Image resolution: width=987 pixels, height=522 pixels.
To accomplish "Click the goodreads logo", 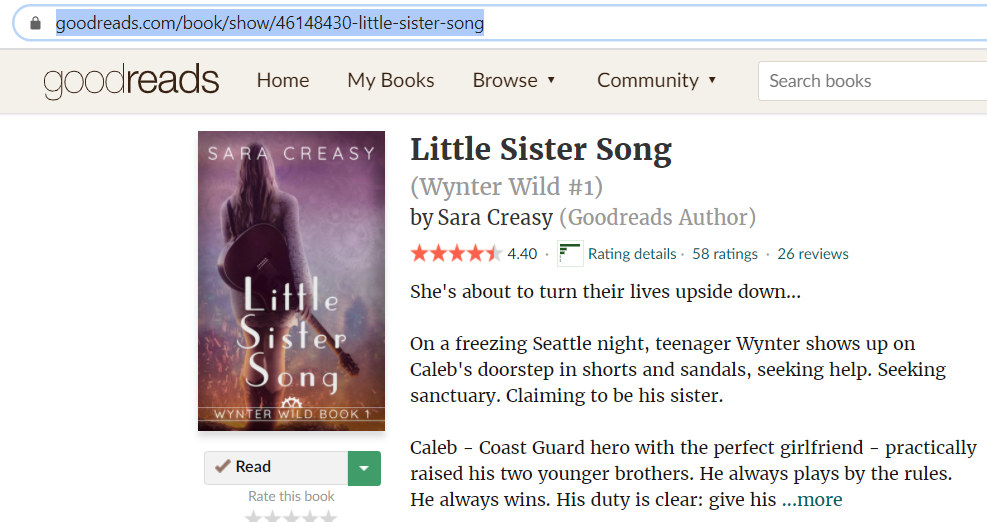I will pos(131,81).
